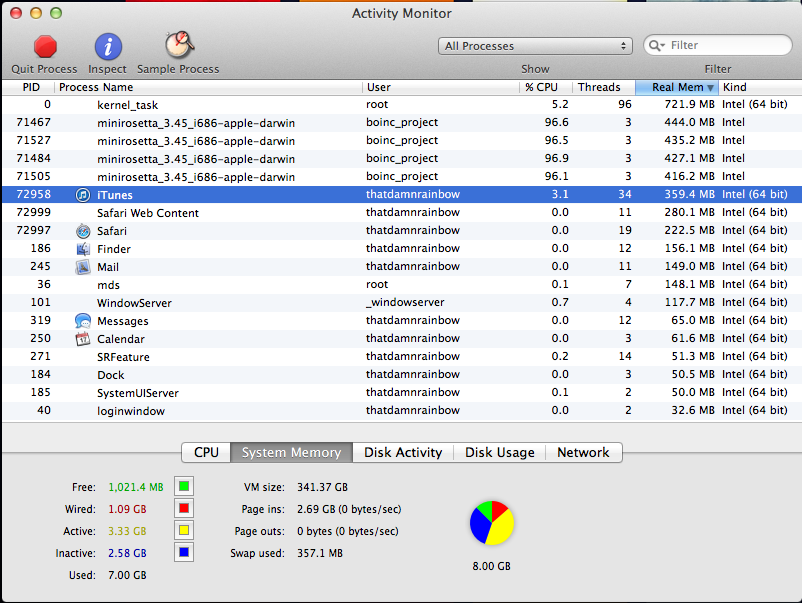The image size is (802, 603).
Task: Select the kernel_task process row
Action: 402,105
